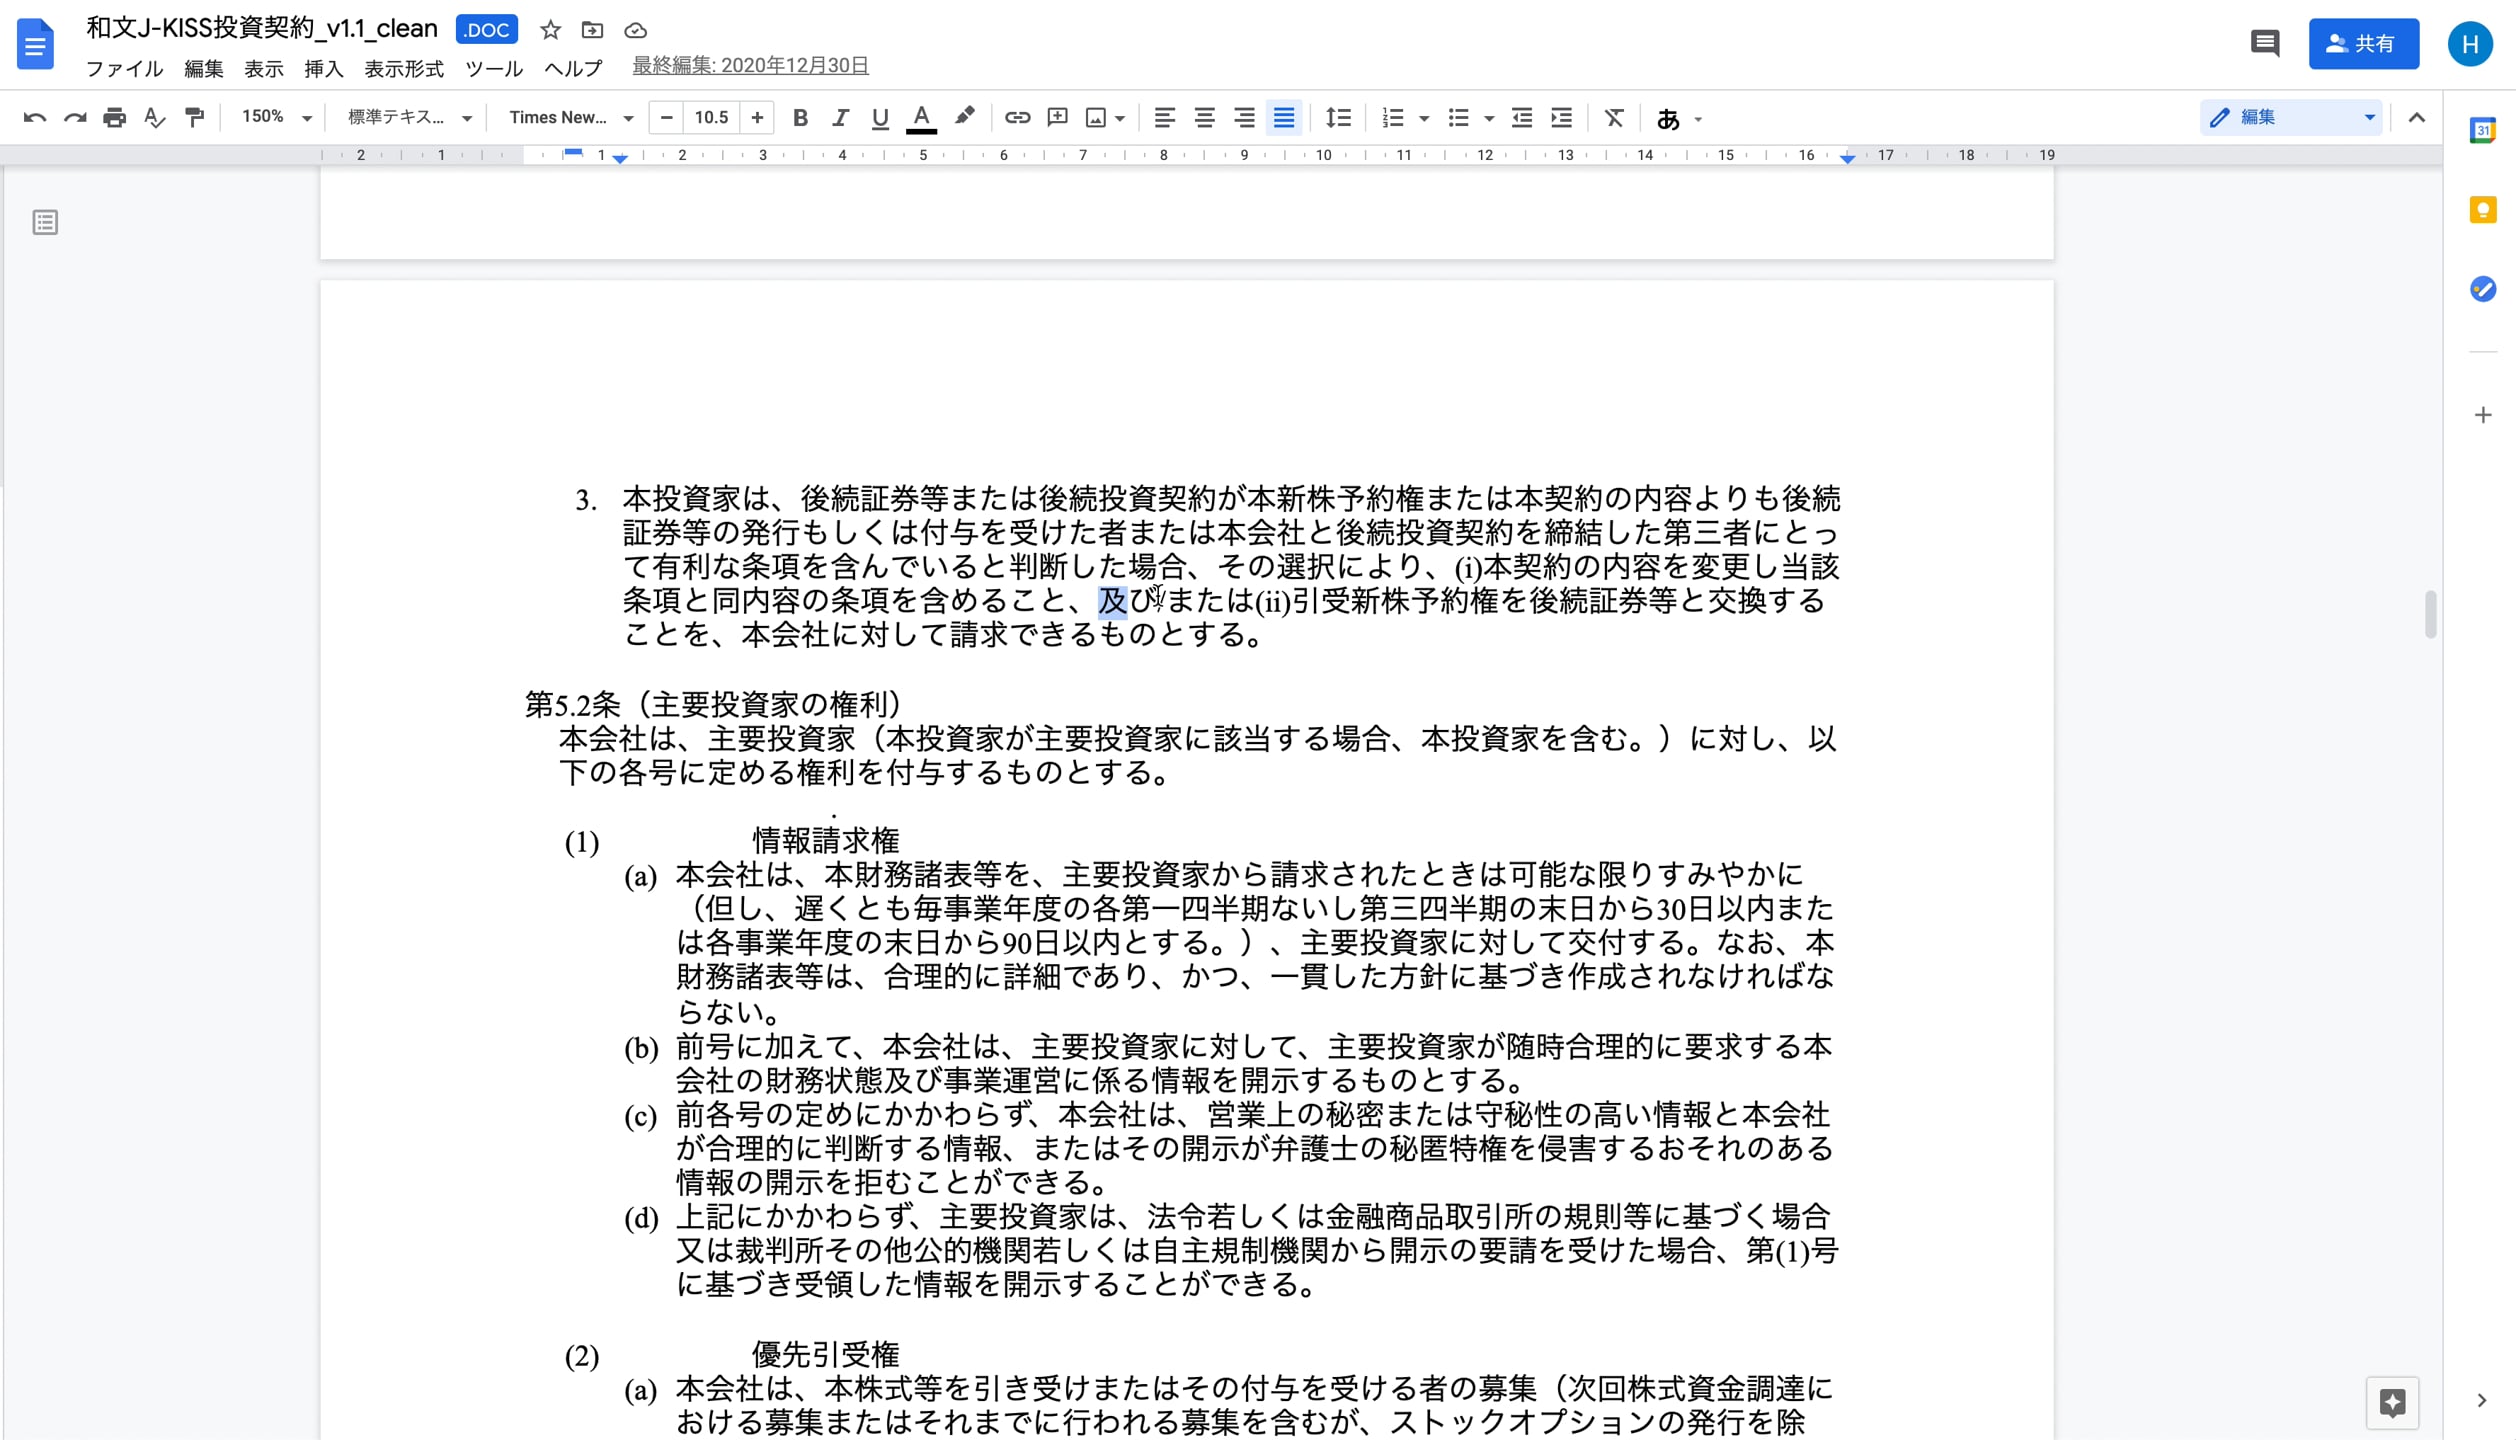The height and width of the screenshot is (1440, 2516).
Task: Toggle bold formatting
Action: [x=799, y=117]
